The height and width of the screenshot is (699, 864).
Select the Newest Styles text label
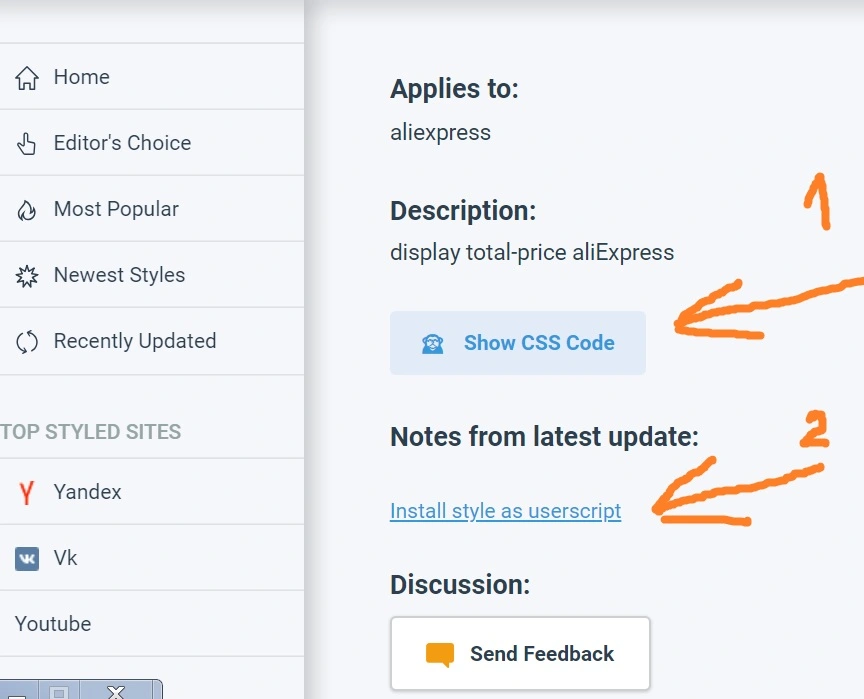(x=120, y=275)
